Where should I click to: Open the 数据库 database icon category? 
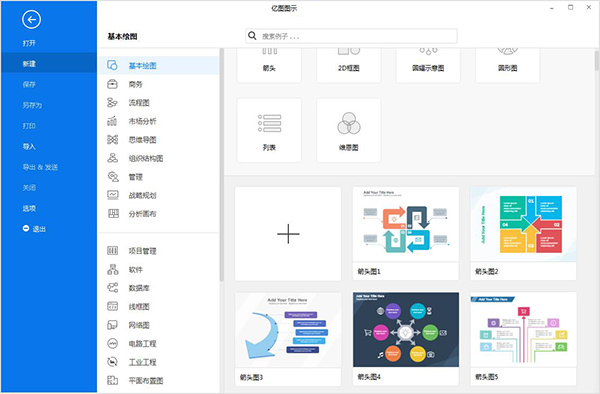(112, 288)
